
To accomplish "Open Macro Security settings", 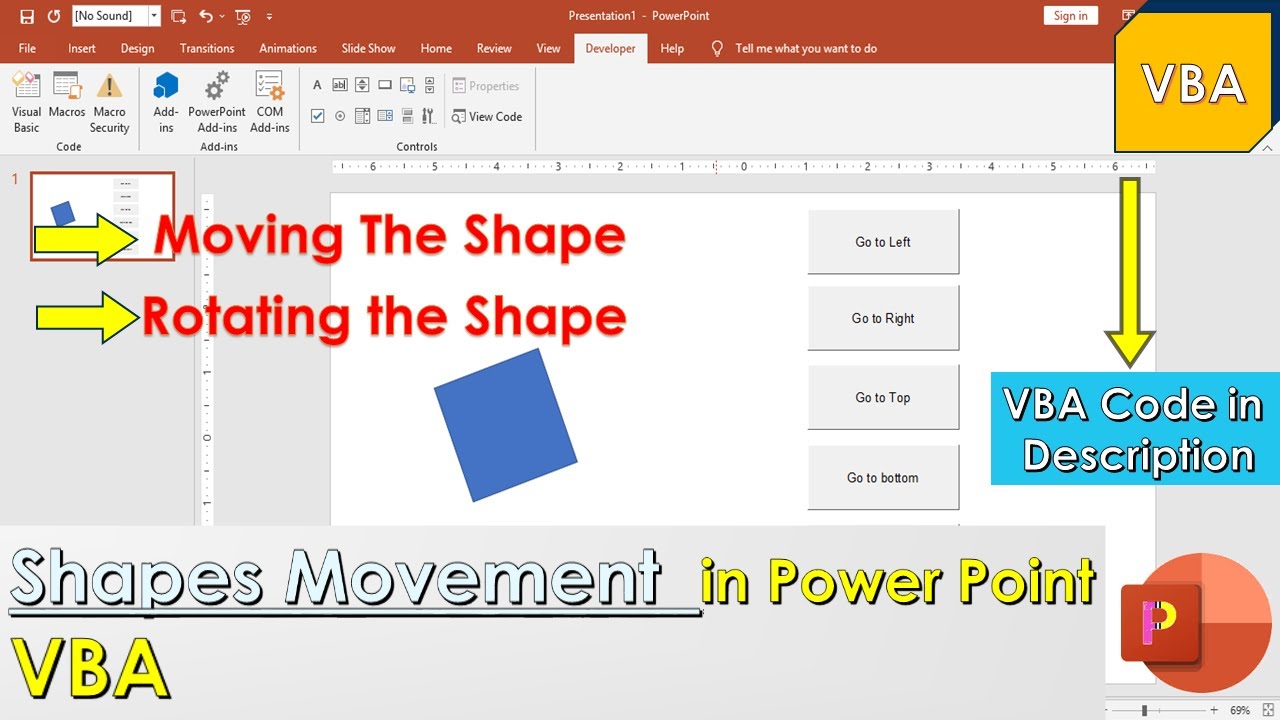I will click(x=109, y=103).
